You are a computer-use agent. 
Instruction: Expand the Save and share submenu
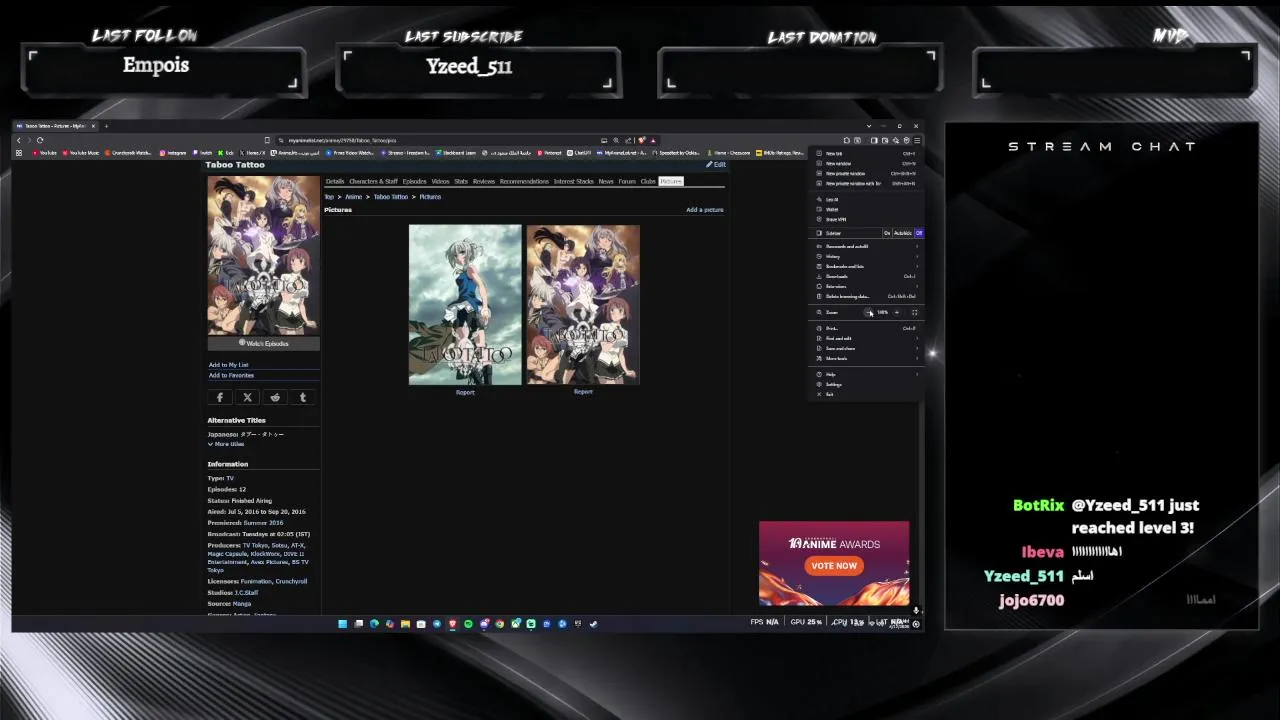867,348
